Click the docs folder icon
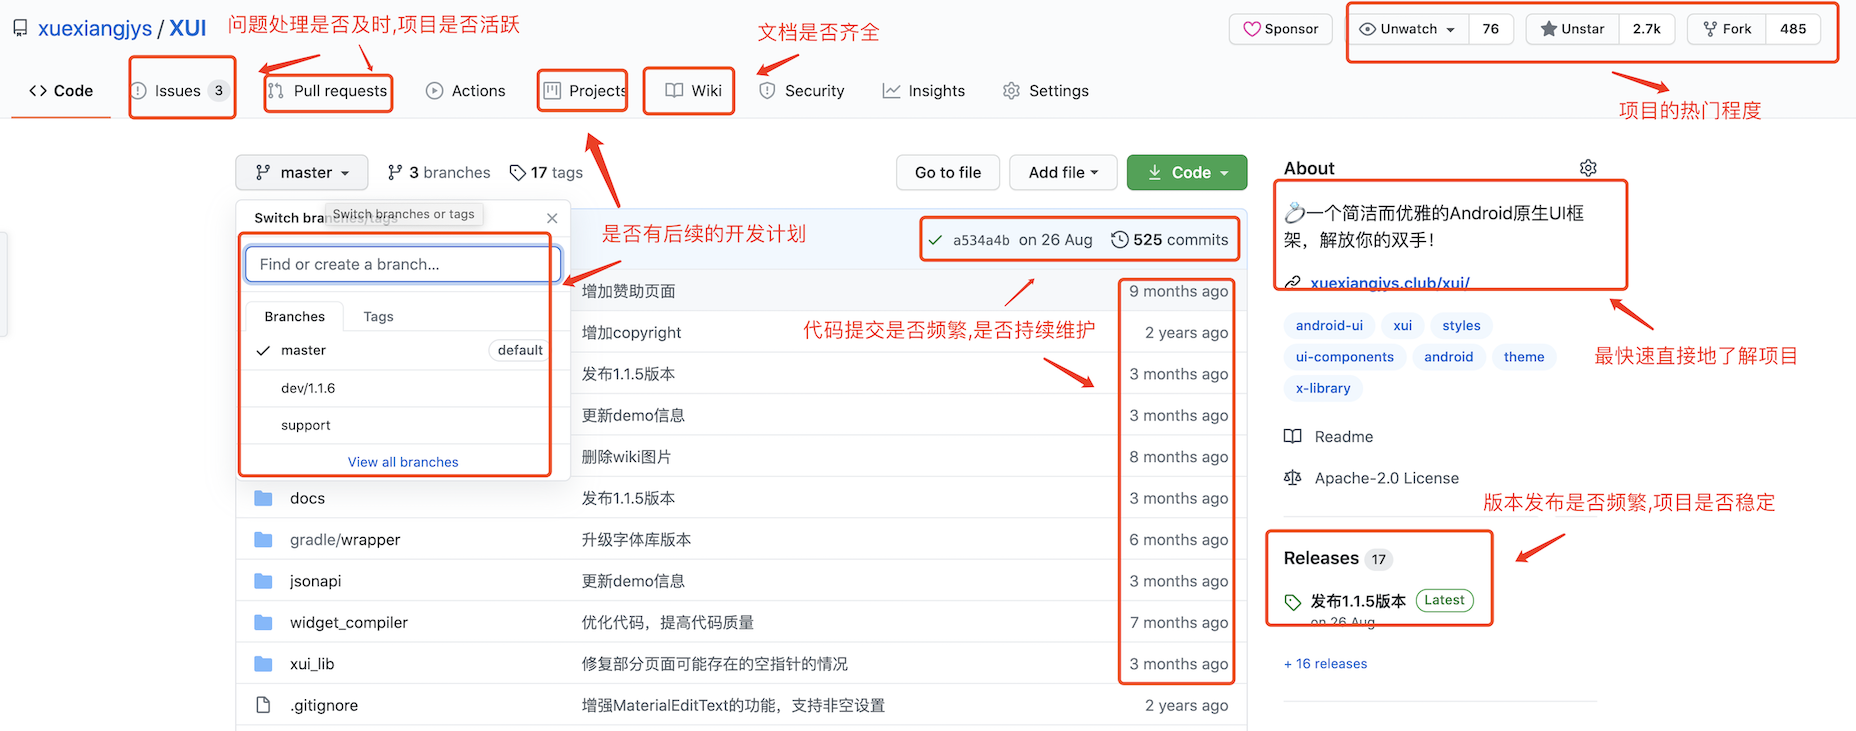The width and height of the screenshot is (1856, 731). [x=264, y=498]
